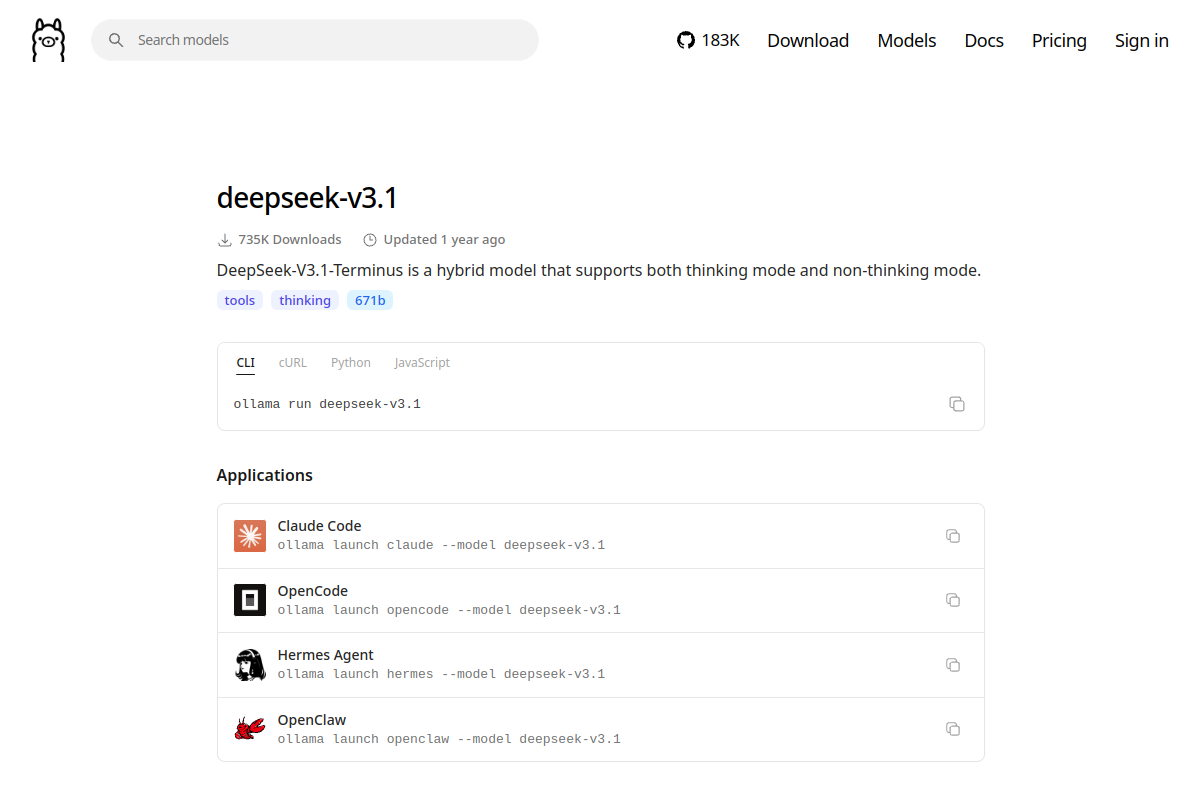The width and height of the screenshot is (1200, 800).
Task: Switch to the JavaScript tab
Action: click(x=422, y=363)
